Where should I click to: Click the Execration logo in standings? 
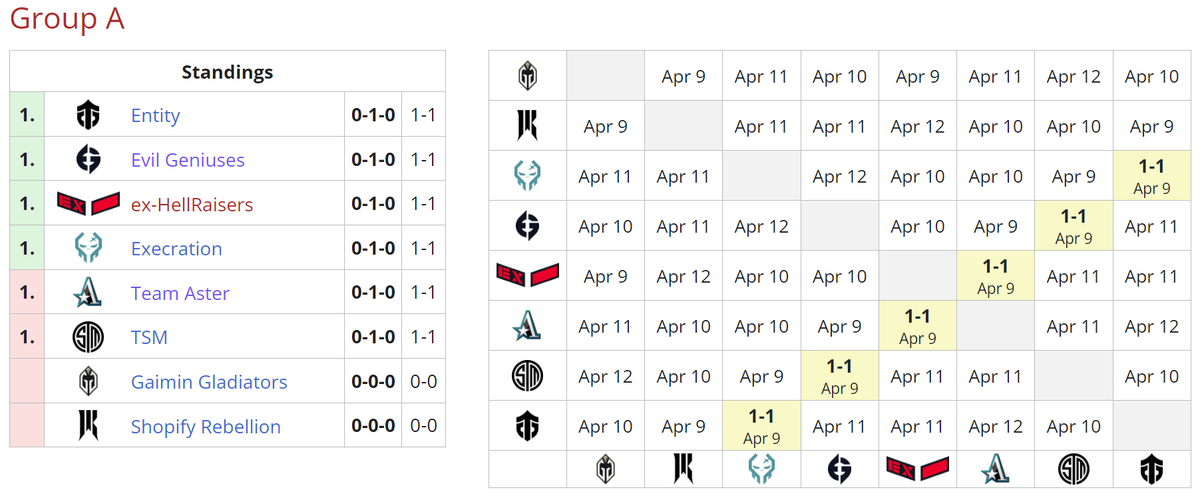pos(88,249)
